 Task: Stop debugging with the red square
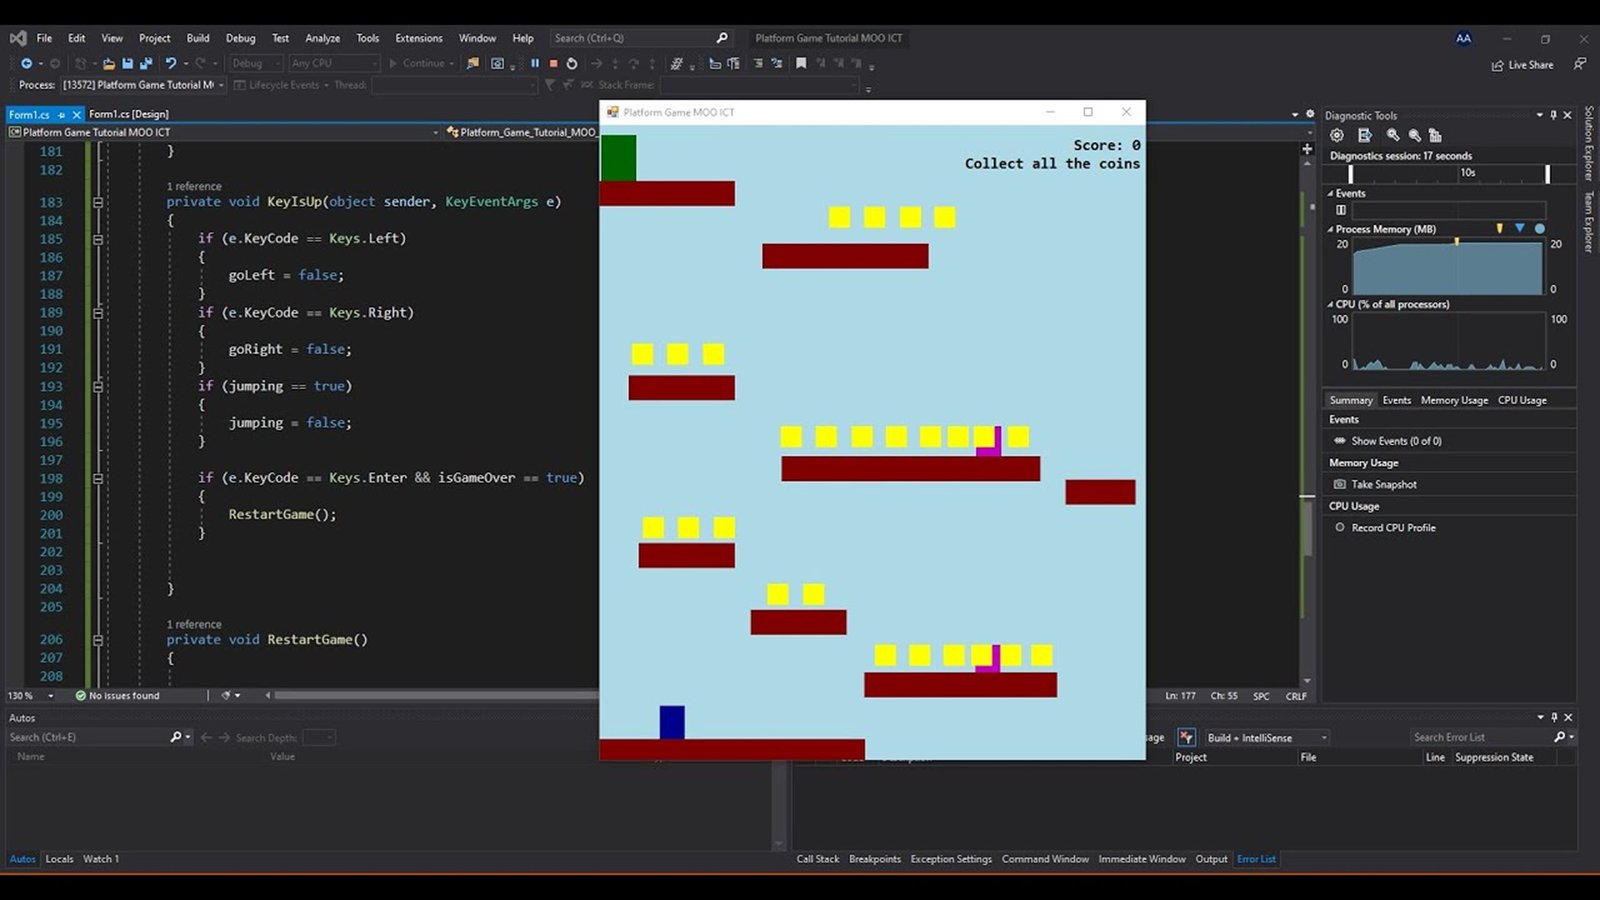point(553,63)
